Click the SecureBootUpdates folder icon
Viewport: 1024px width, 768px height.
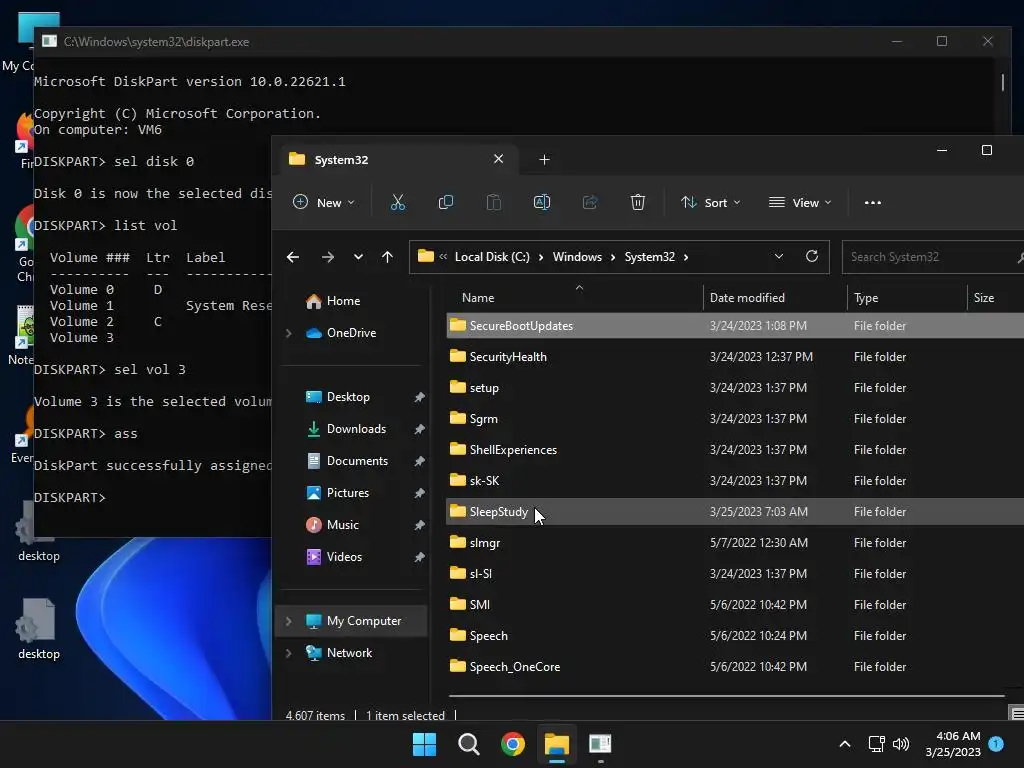click(458, 325)
